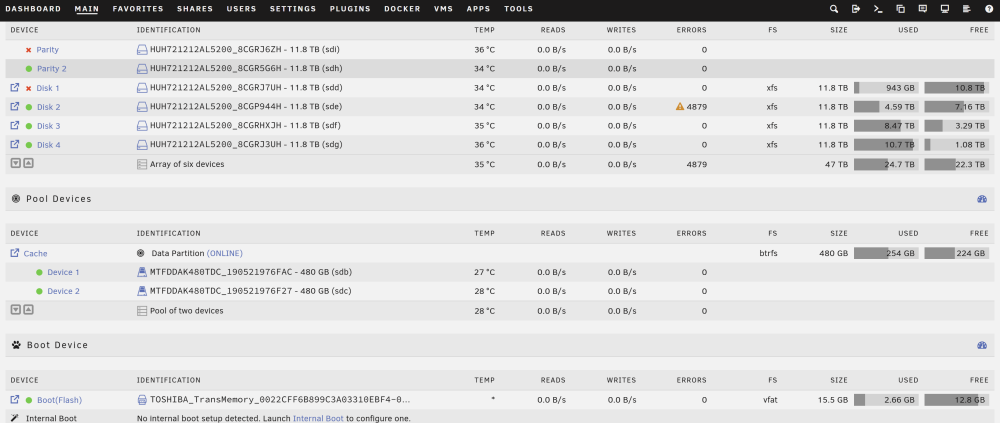Browse Disk 4 via its open-share icon
The height and width of the screenshot is (423, 1000).
tap(15, 145)
